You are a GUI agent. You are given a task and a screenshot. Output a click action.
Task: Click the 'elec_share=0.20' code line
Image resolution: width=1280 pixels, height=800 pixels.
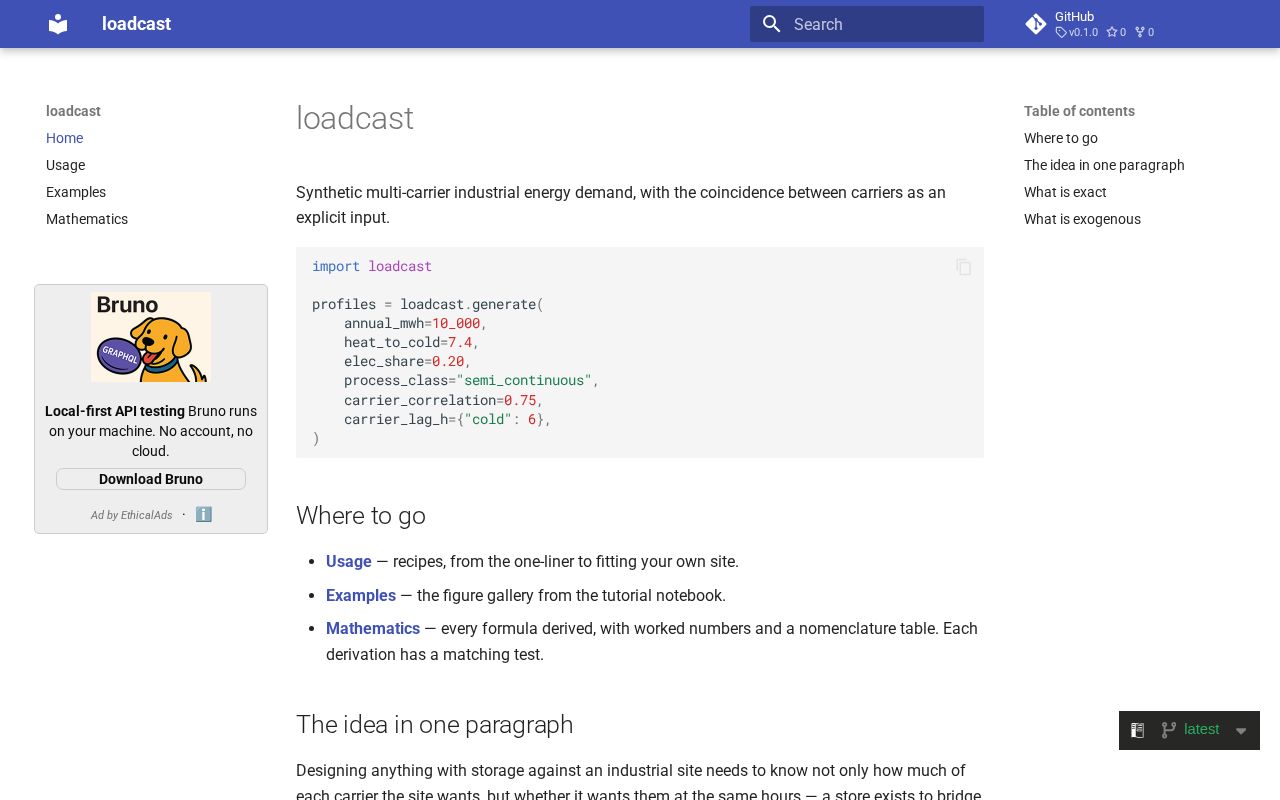click(408, 361)
